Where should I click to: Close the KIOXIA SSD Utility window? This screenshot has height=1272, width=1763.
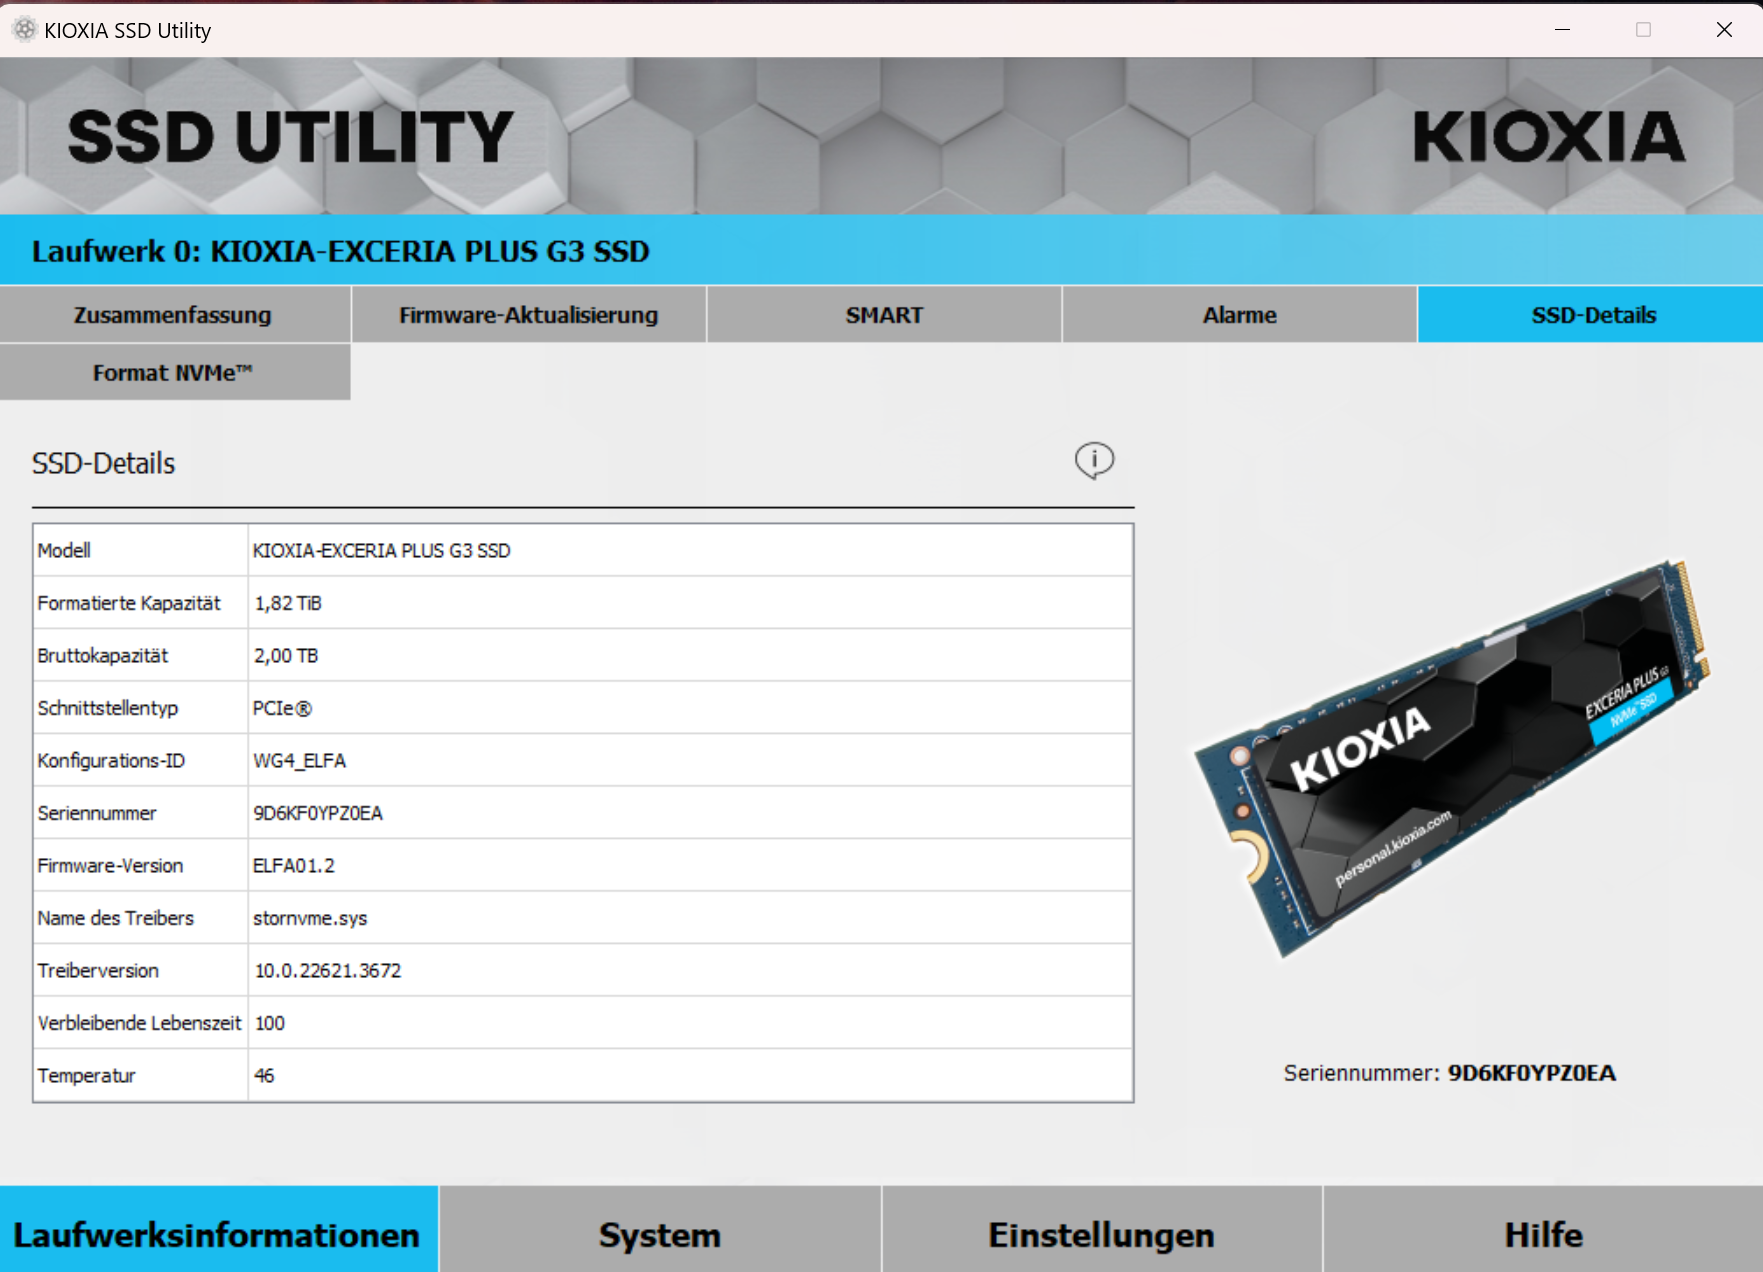click(1723, 30)
